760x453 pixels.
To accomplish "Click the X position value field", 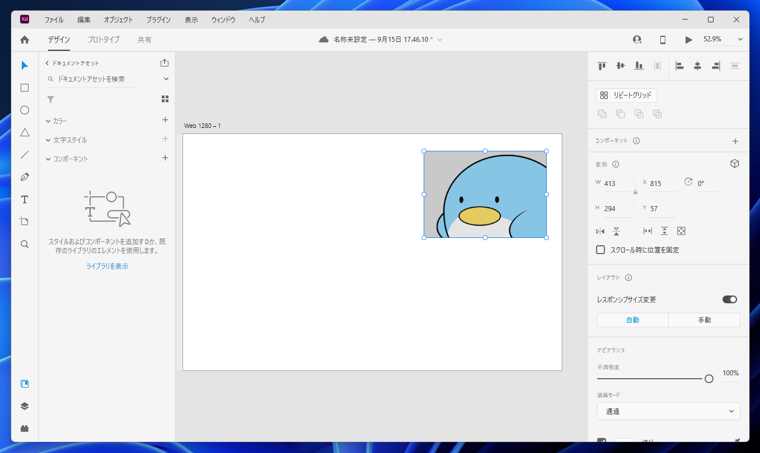I will [x=662, y=184].
